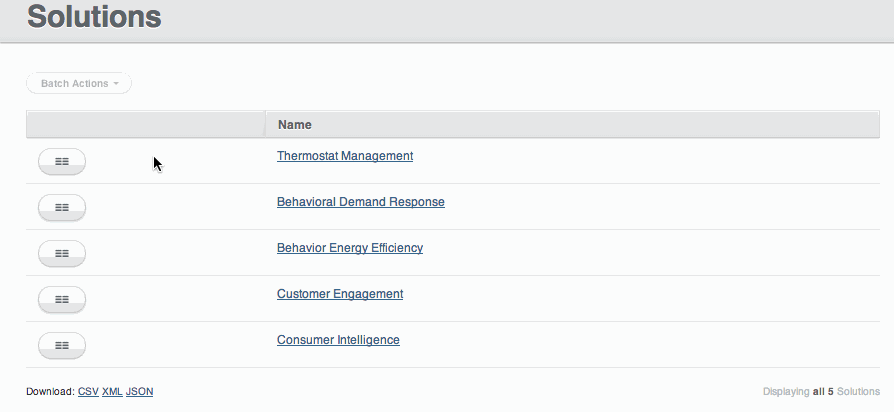The height and width of the screenshot is (412, 894).
Task: Click the reorder handle for Consumer Intelligence
Action: coord(62,345)
